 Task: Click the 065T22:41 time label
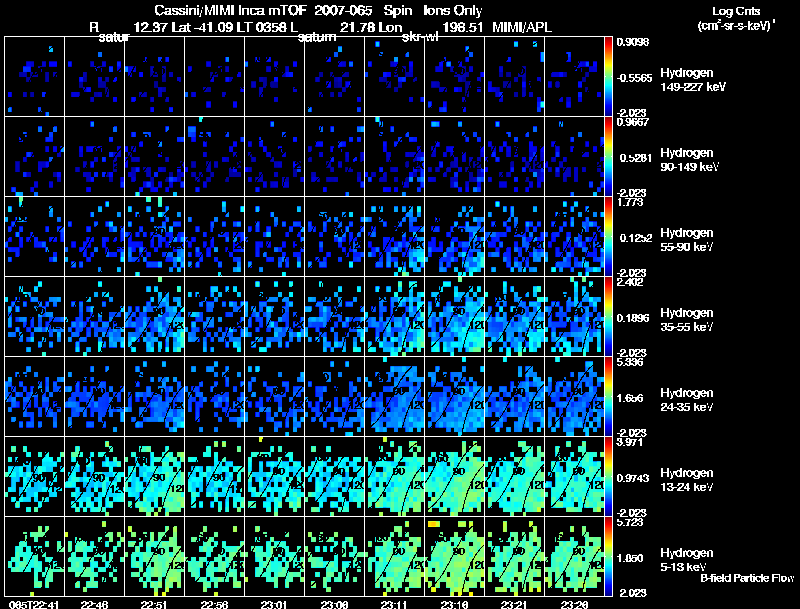coord(34,605)
